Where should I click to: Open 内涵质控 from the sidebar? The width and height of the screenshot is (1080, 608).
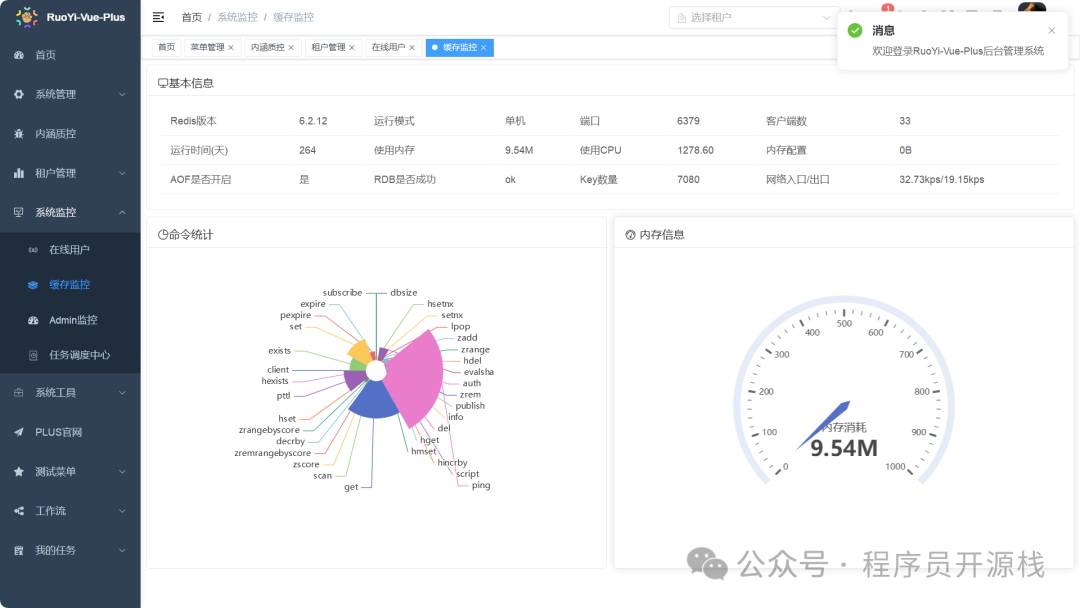(x=70, y=134)
